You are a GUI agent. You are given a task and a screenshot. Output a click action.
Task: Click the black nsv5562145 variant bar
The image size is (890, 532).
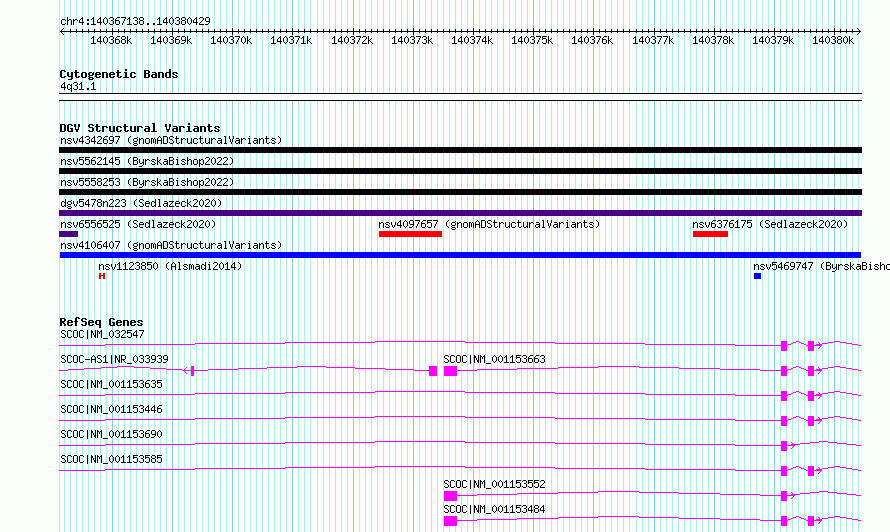tap(460, 171)
